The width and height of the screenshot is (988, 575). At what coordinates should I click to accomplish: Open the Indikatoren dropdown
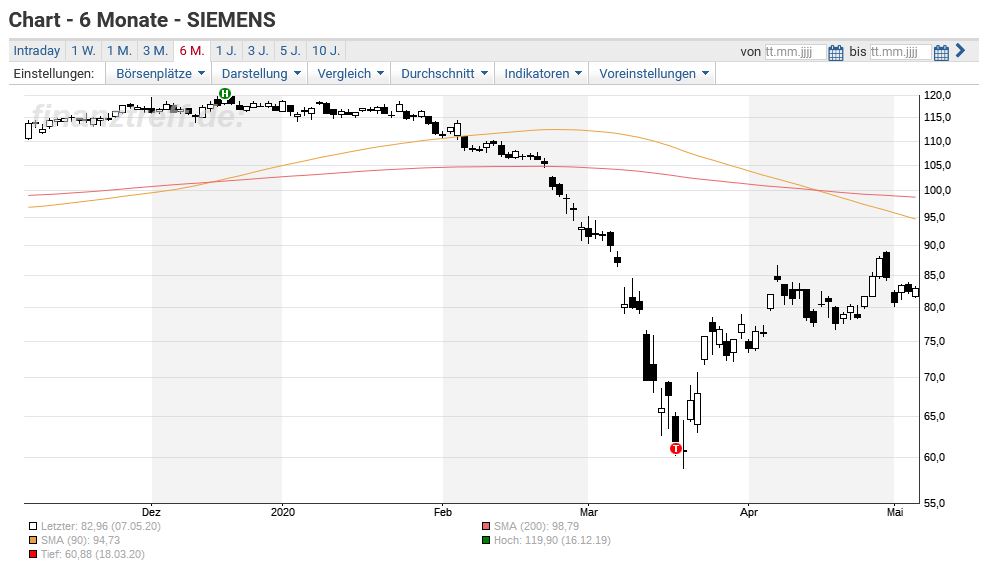(543, 74)
